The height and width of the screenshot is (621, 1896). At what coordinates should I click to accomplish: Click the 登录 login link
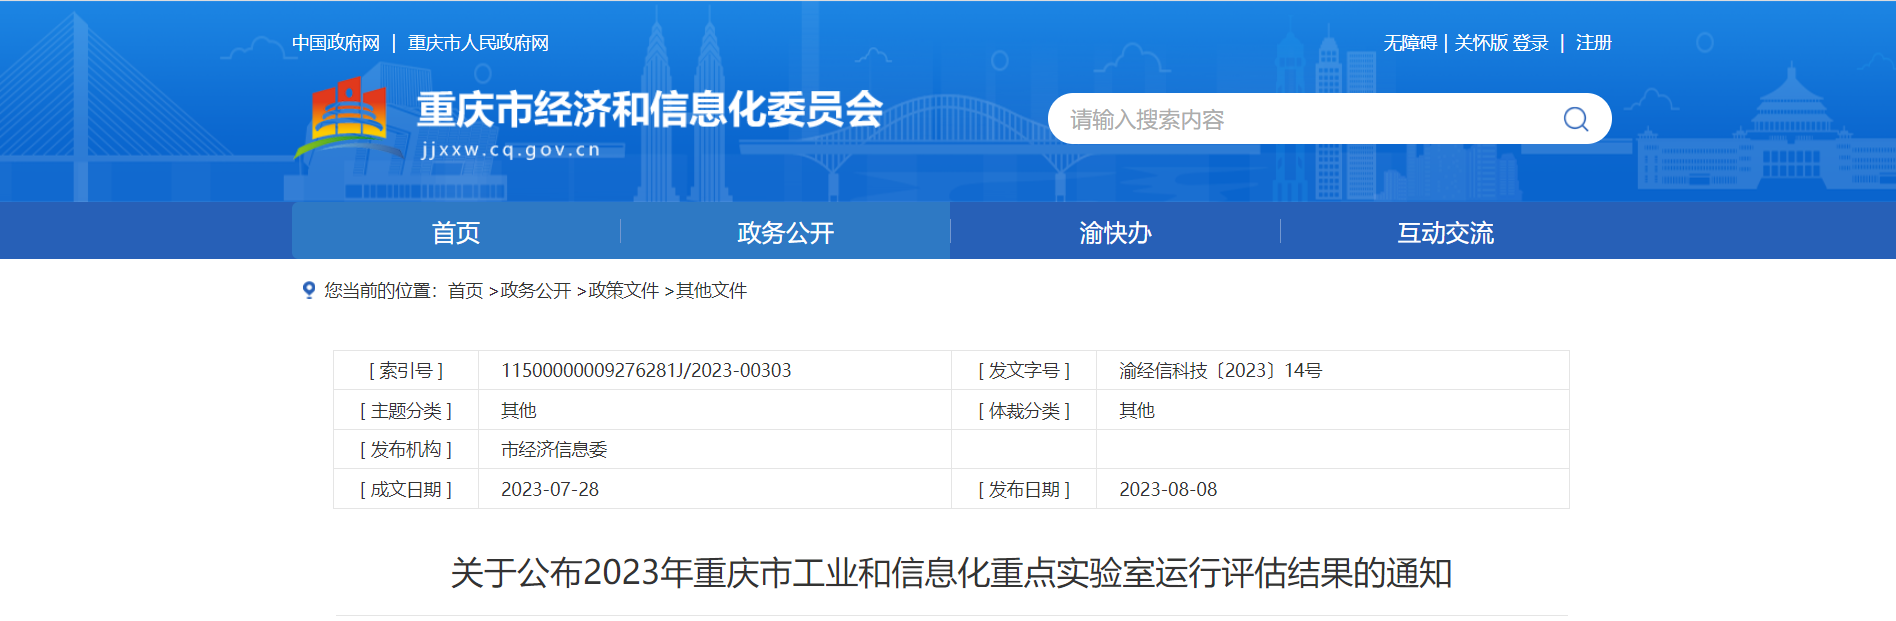click(x=1530, y=43)
